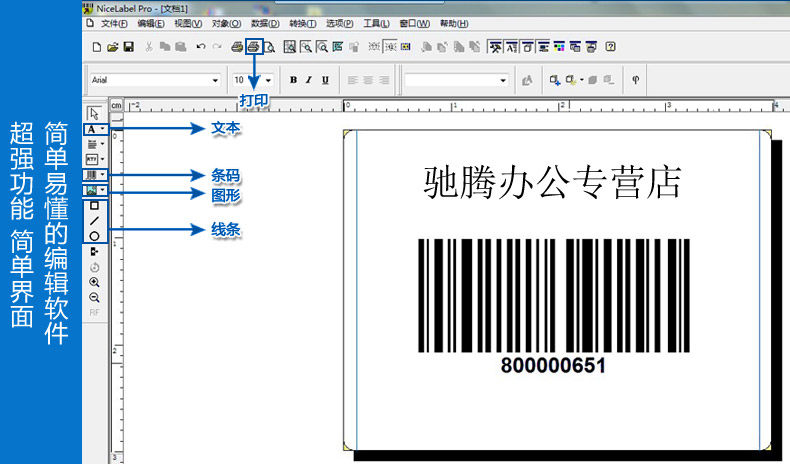Open the empty combo box in format bar

click(456, 80)
